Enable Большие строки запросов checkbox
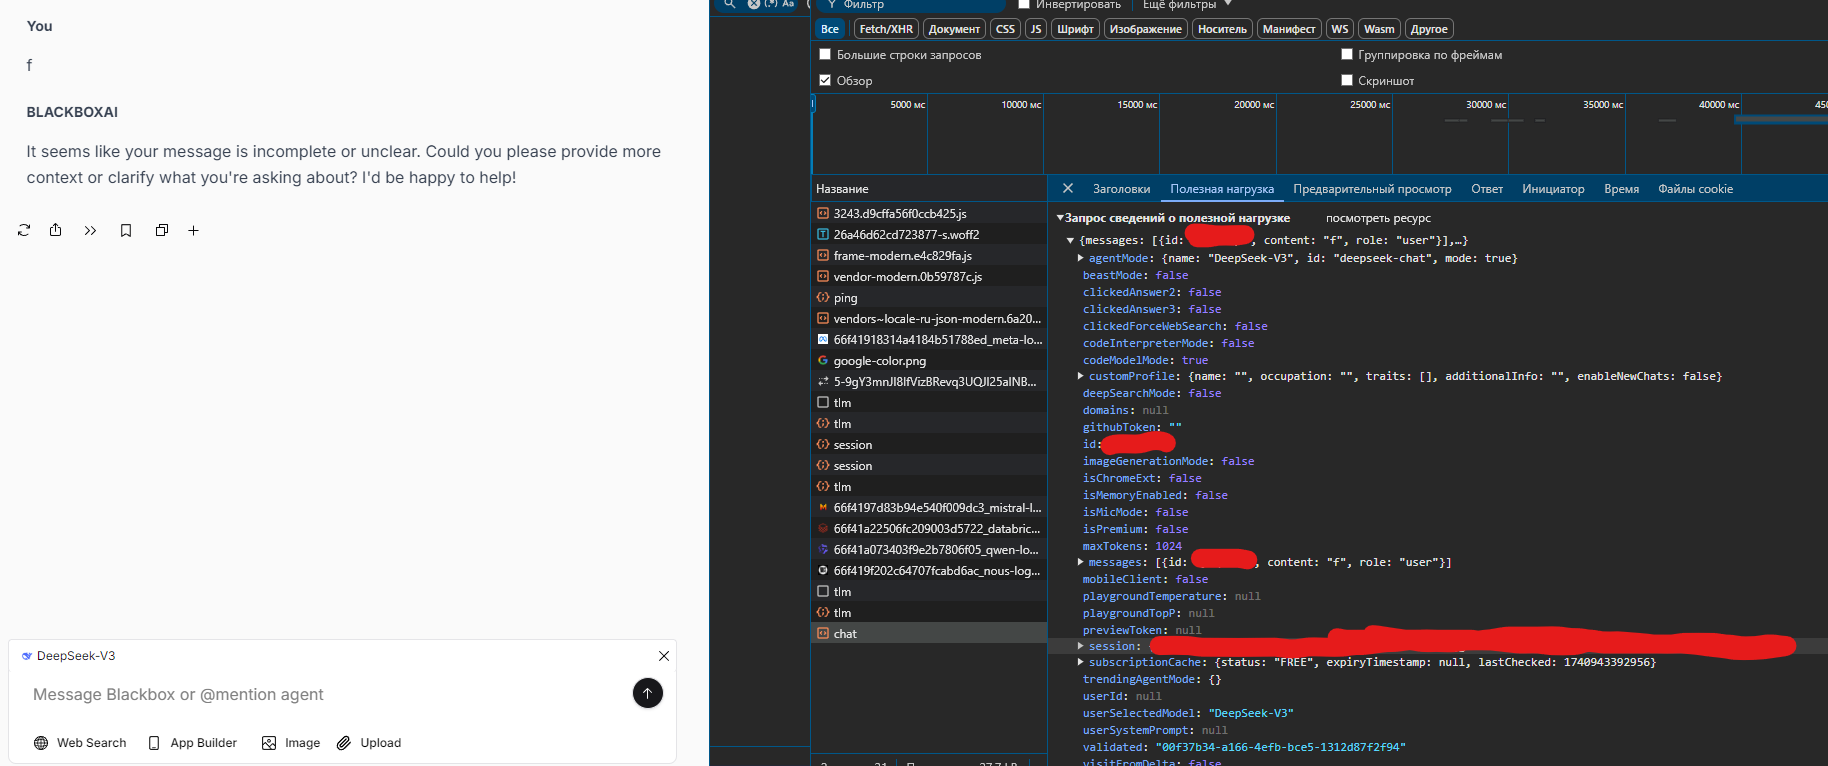 [825, 54]
